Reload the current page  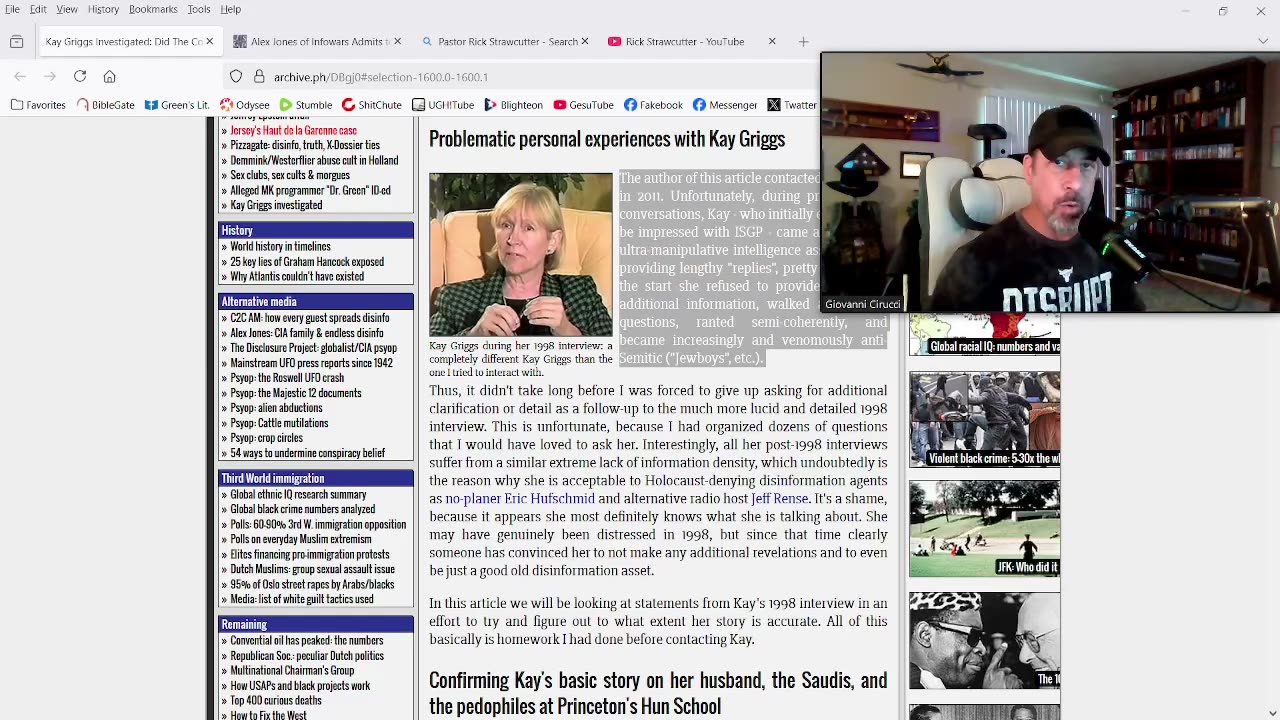(80, 77)
